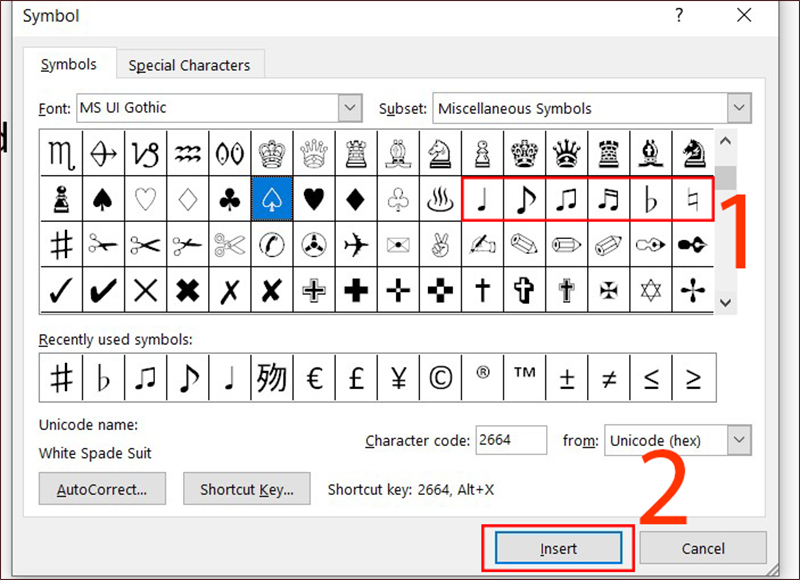Click the Character code input field
800x580 pixels.
(511, 440)
